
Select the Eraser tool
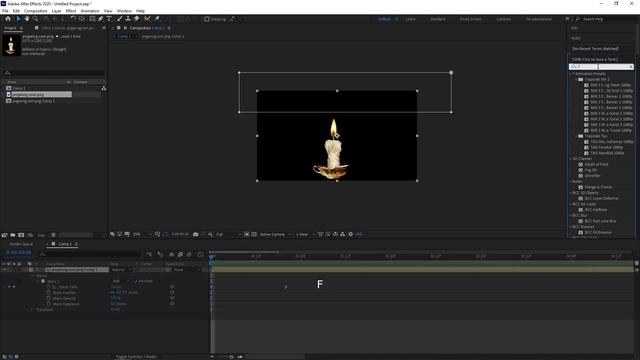(x=136, y=19)
